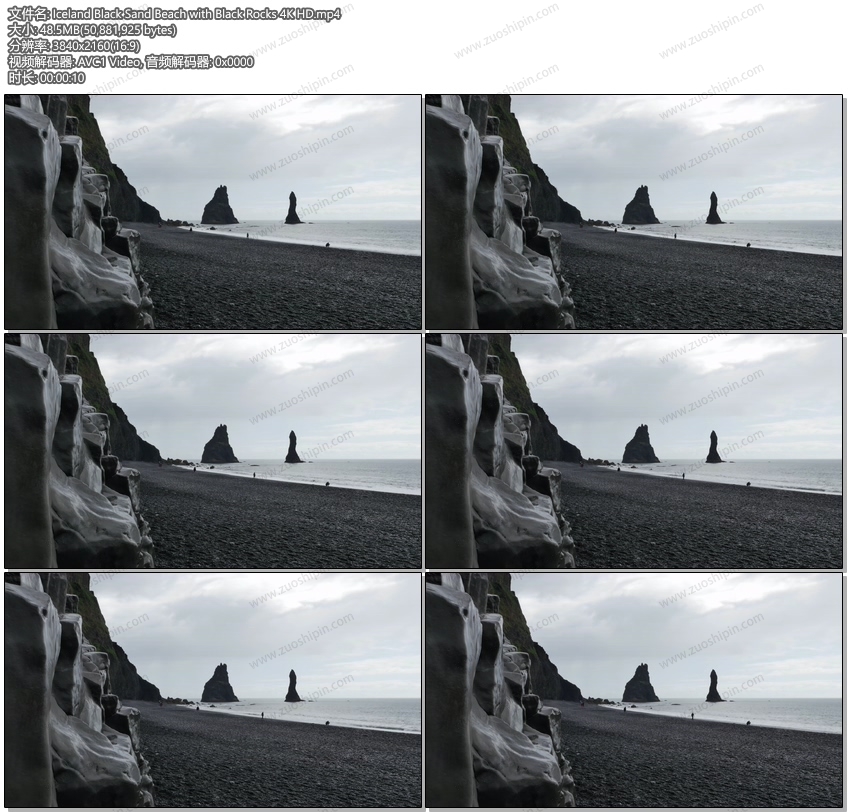Click the wide sea stack in top-left frame
Image resolution: width=848 pixels, height=812 pixels.
coord(219,207)
